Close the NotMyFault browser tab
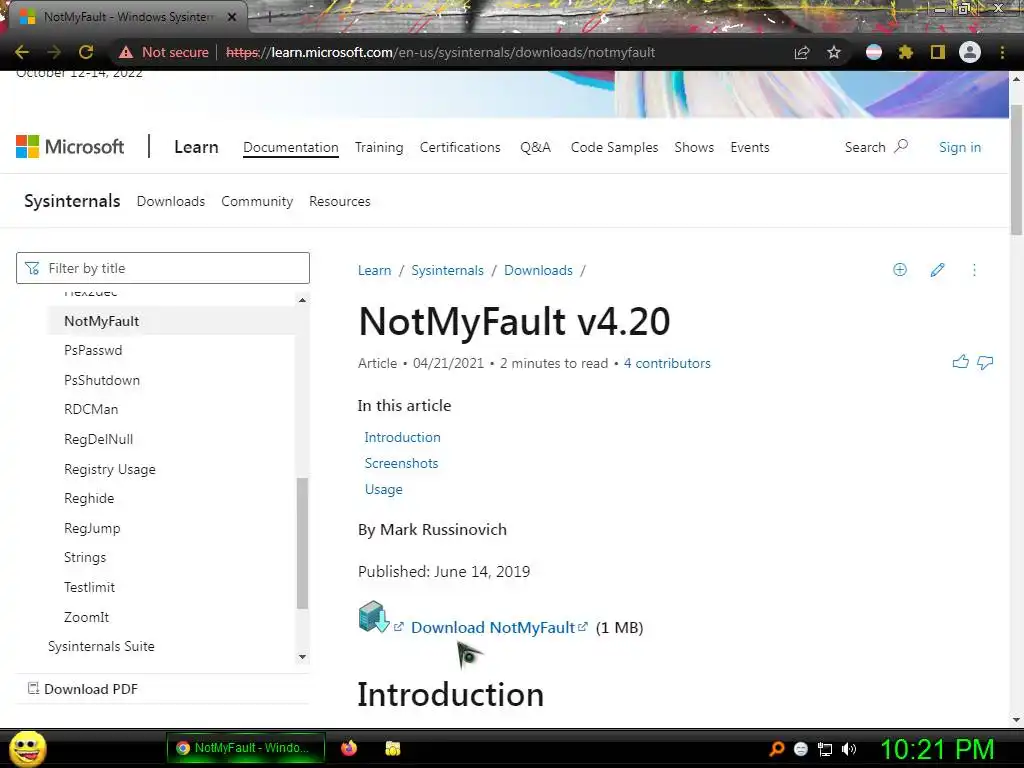 coord(231,17)
